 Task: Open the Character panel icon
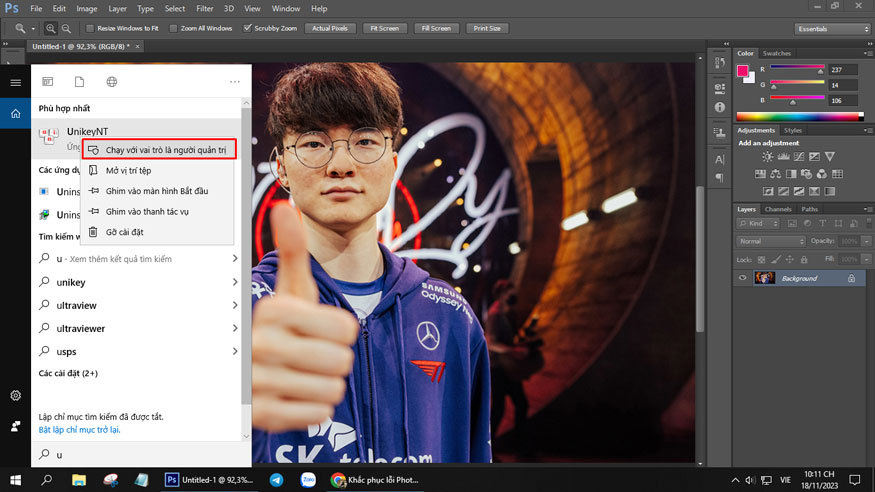[719, 159]
